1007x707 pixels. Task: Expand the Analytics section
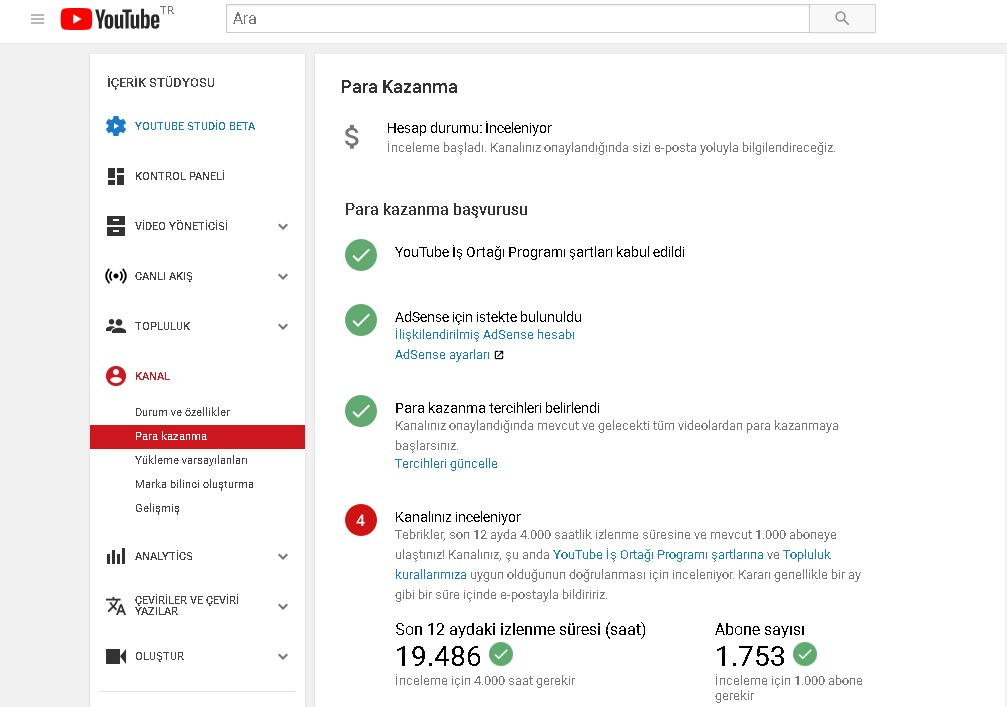[283, 556]
